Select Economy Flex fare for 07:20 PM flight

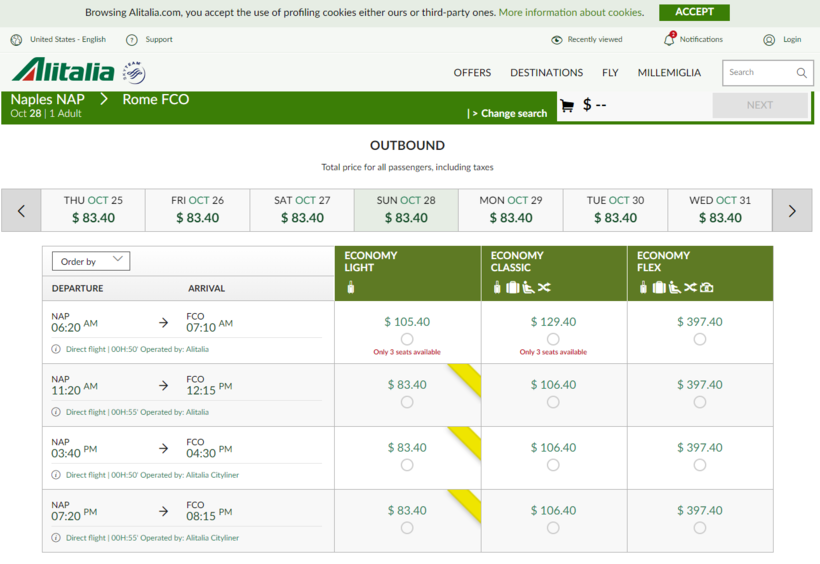[x=699, y=528]
